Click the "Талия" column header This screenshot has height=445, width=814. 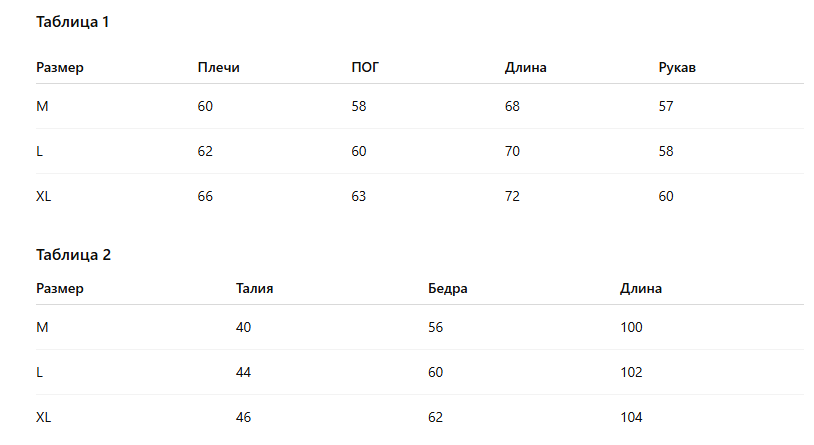(x=255, y=289)
